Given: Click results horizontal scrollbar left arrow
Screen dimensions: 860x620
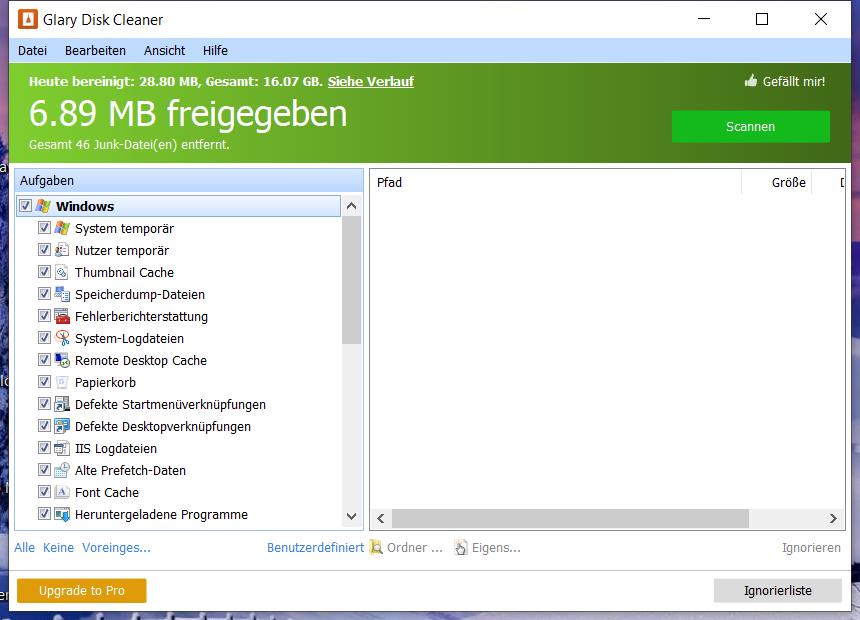Looking at the screenshot, I should tap(381, 518).
